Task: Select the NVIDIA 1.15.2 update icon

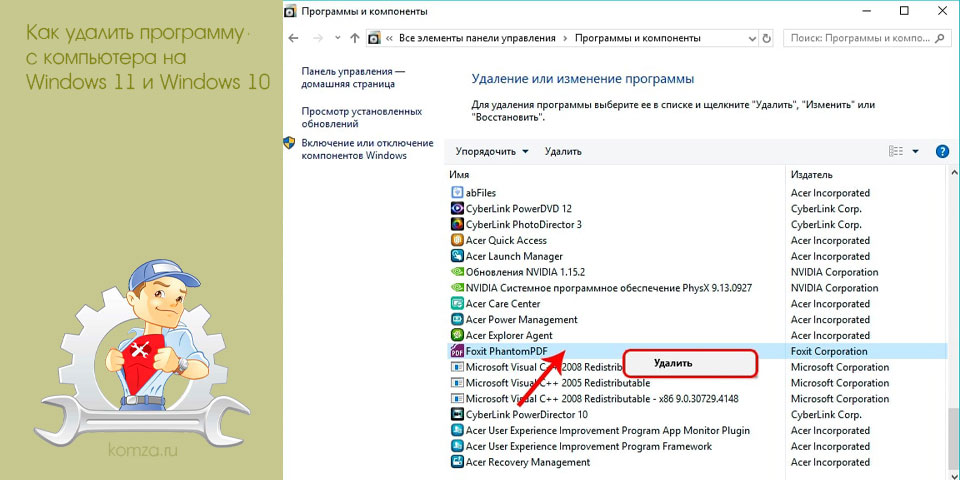Action: coord(457,272)
